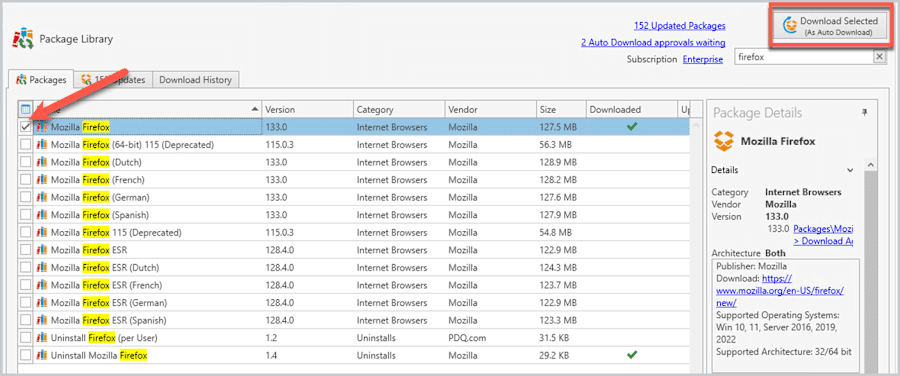This screenshot has width=900, height=376.
Task: Click package icon beside Firefox (64-bit) 115
Action: 41,145
